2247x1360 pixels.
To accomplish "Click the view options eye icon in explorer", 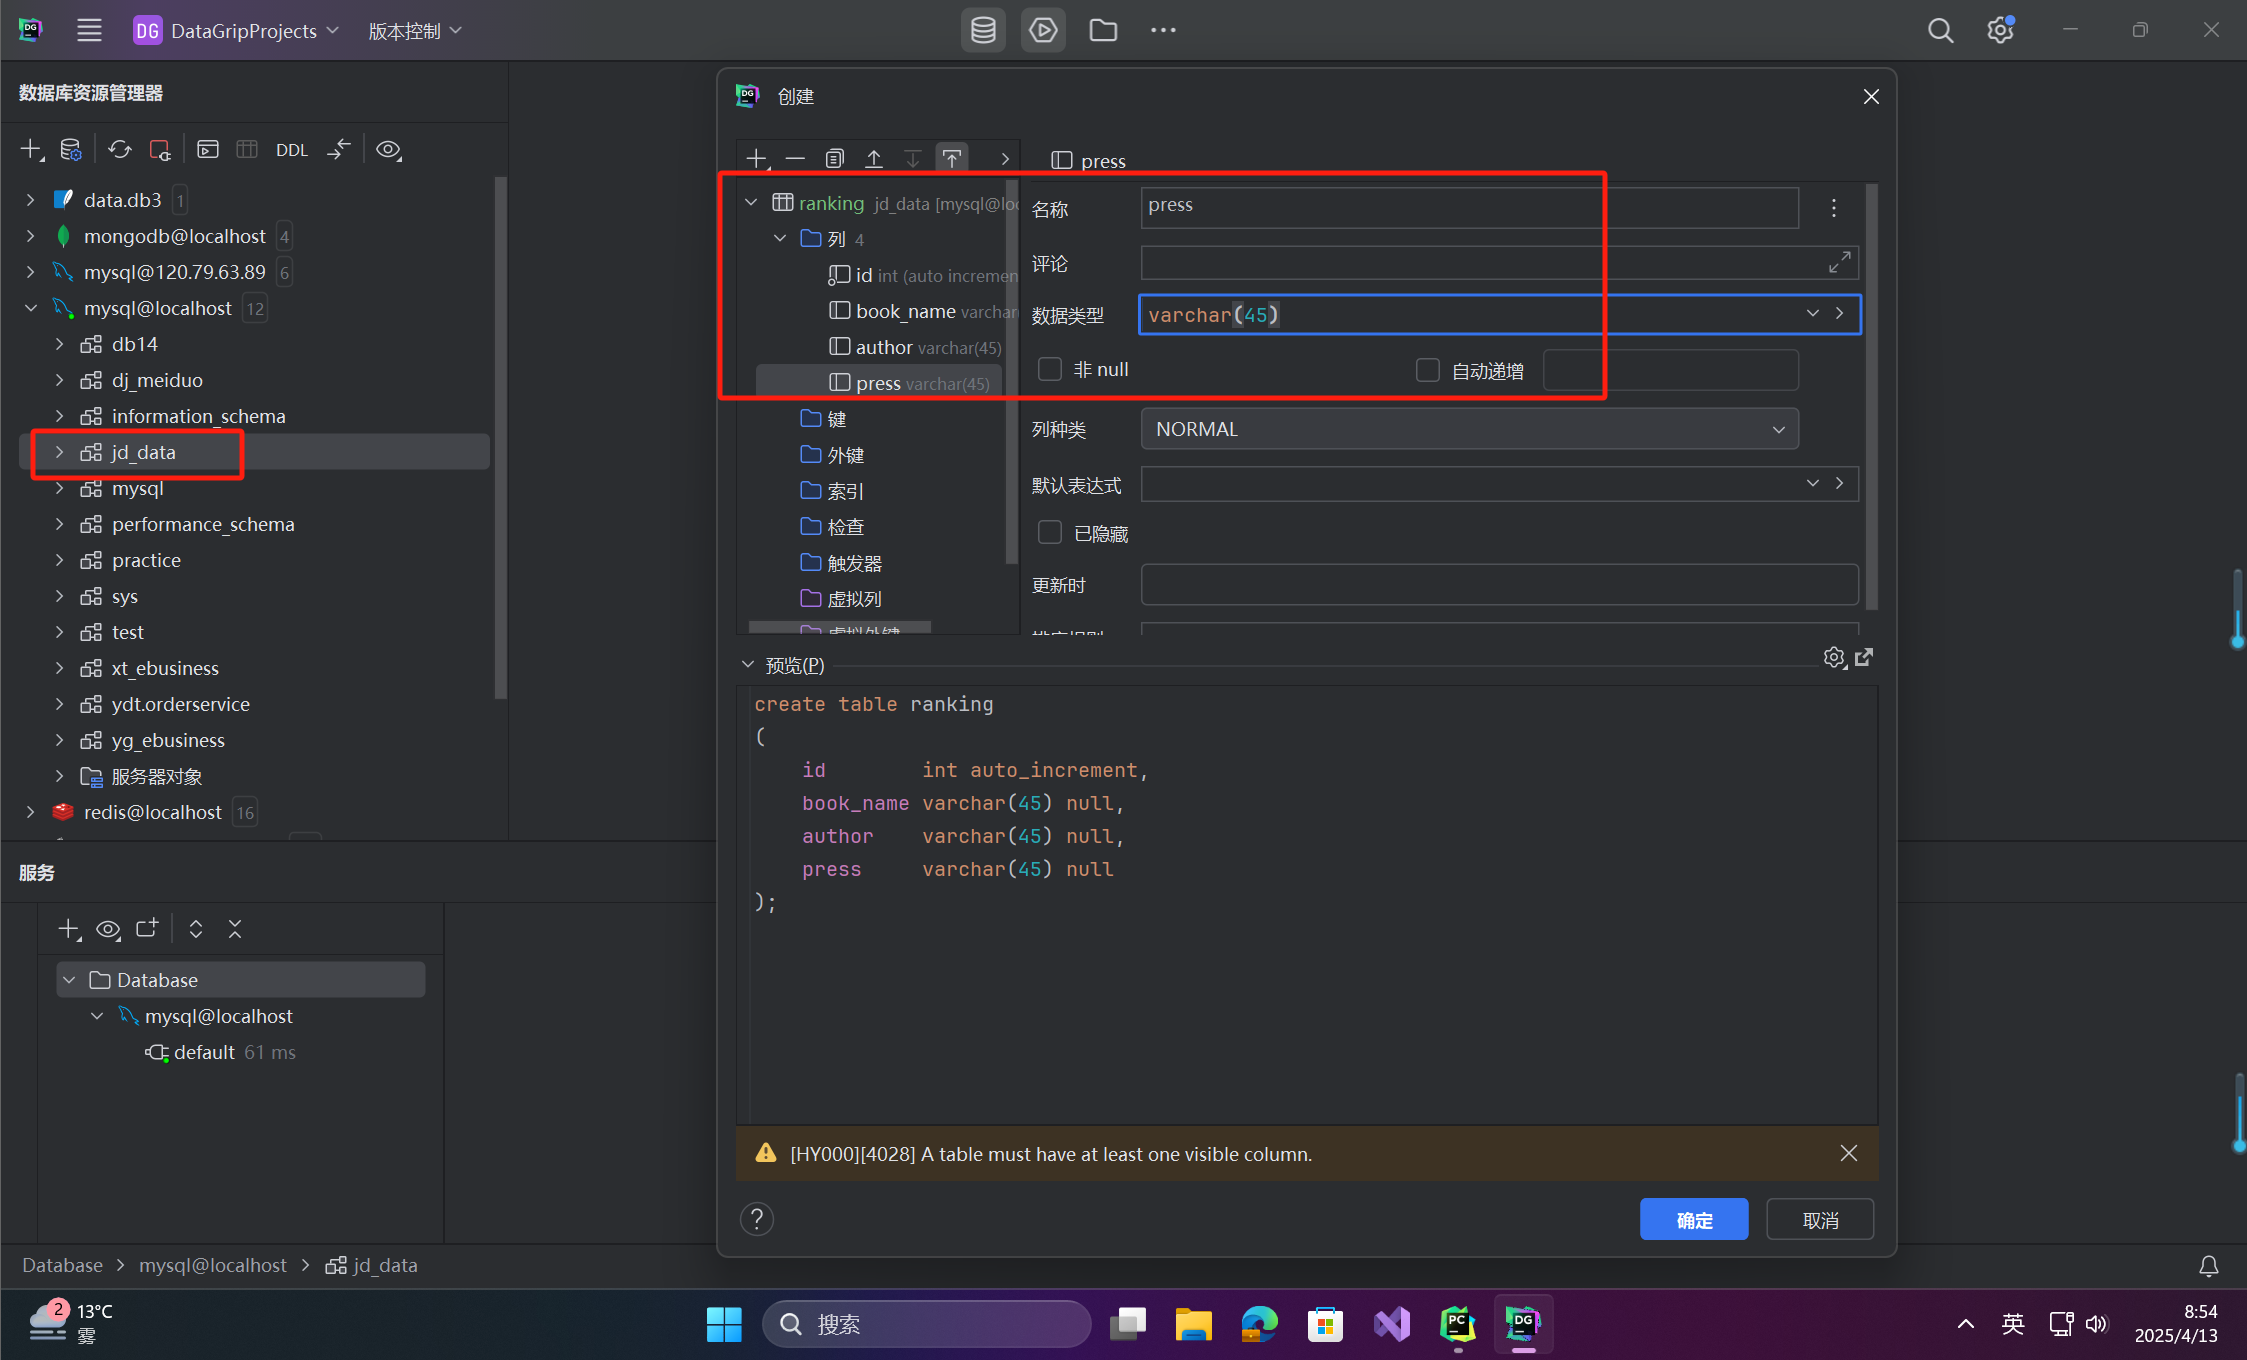I will click(x=388, y=150).
